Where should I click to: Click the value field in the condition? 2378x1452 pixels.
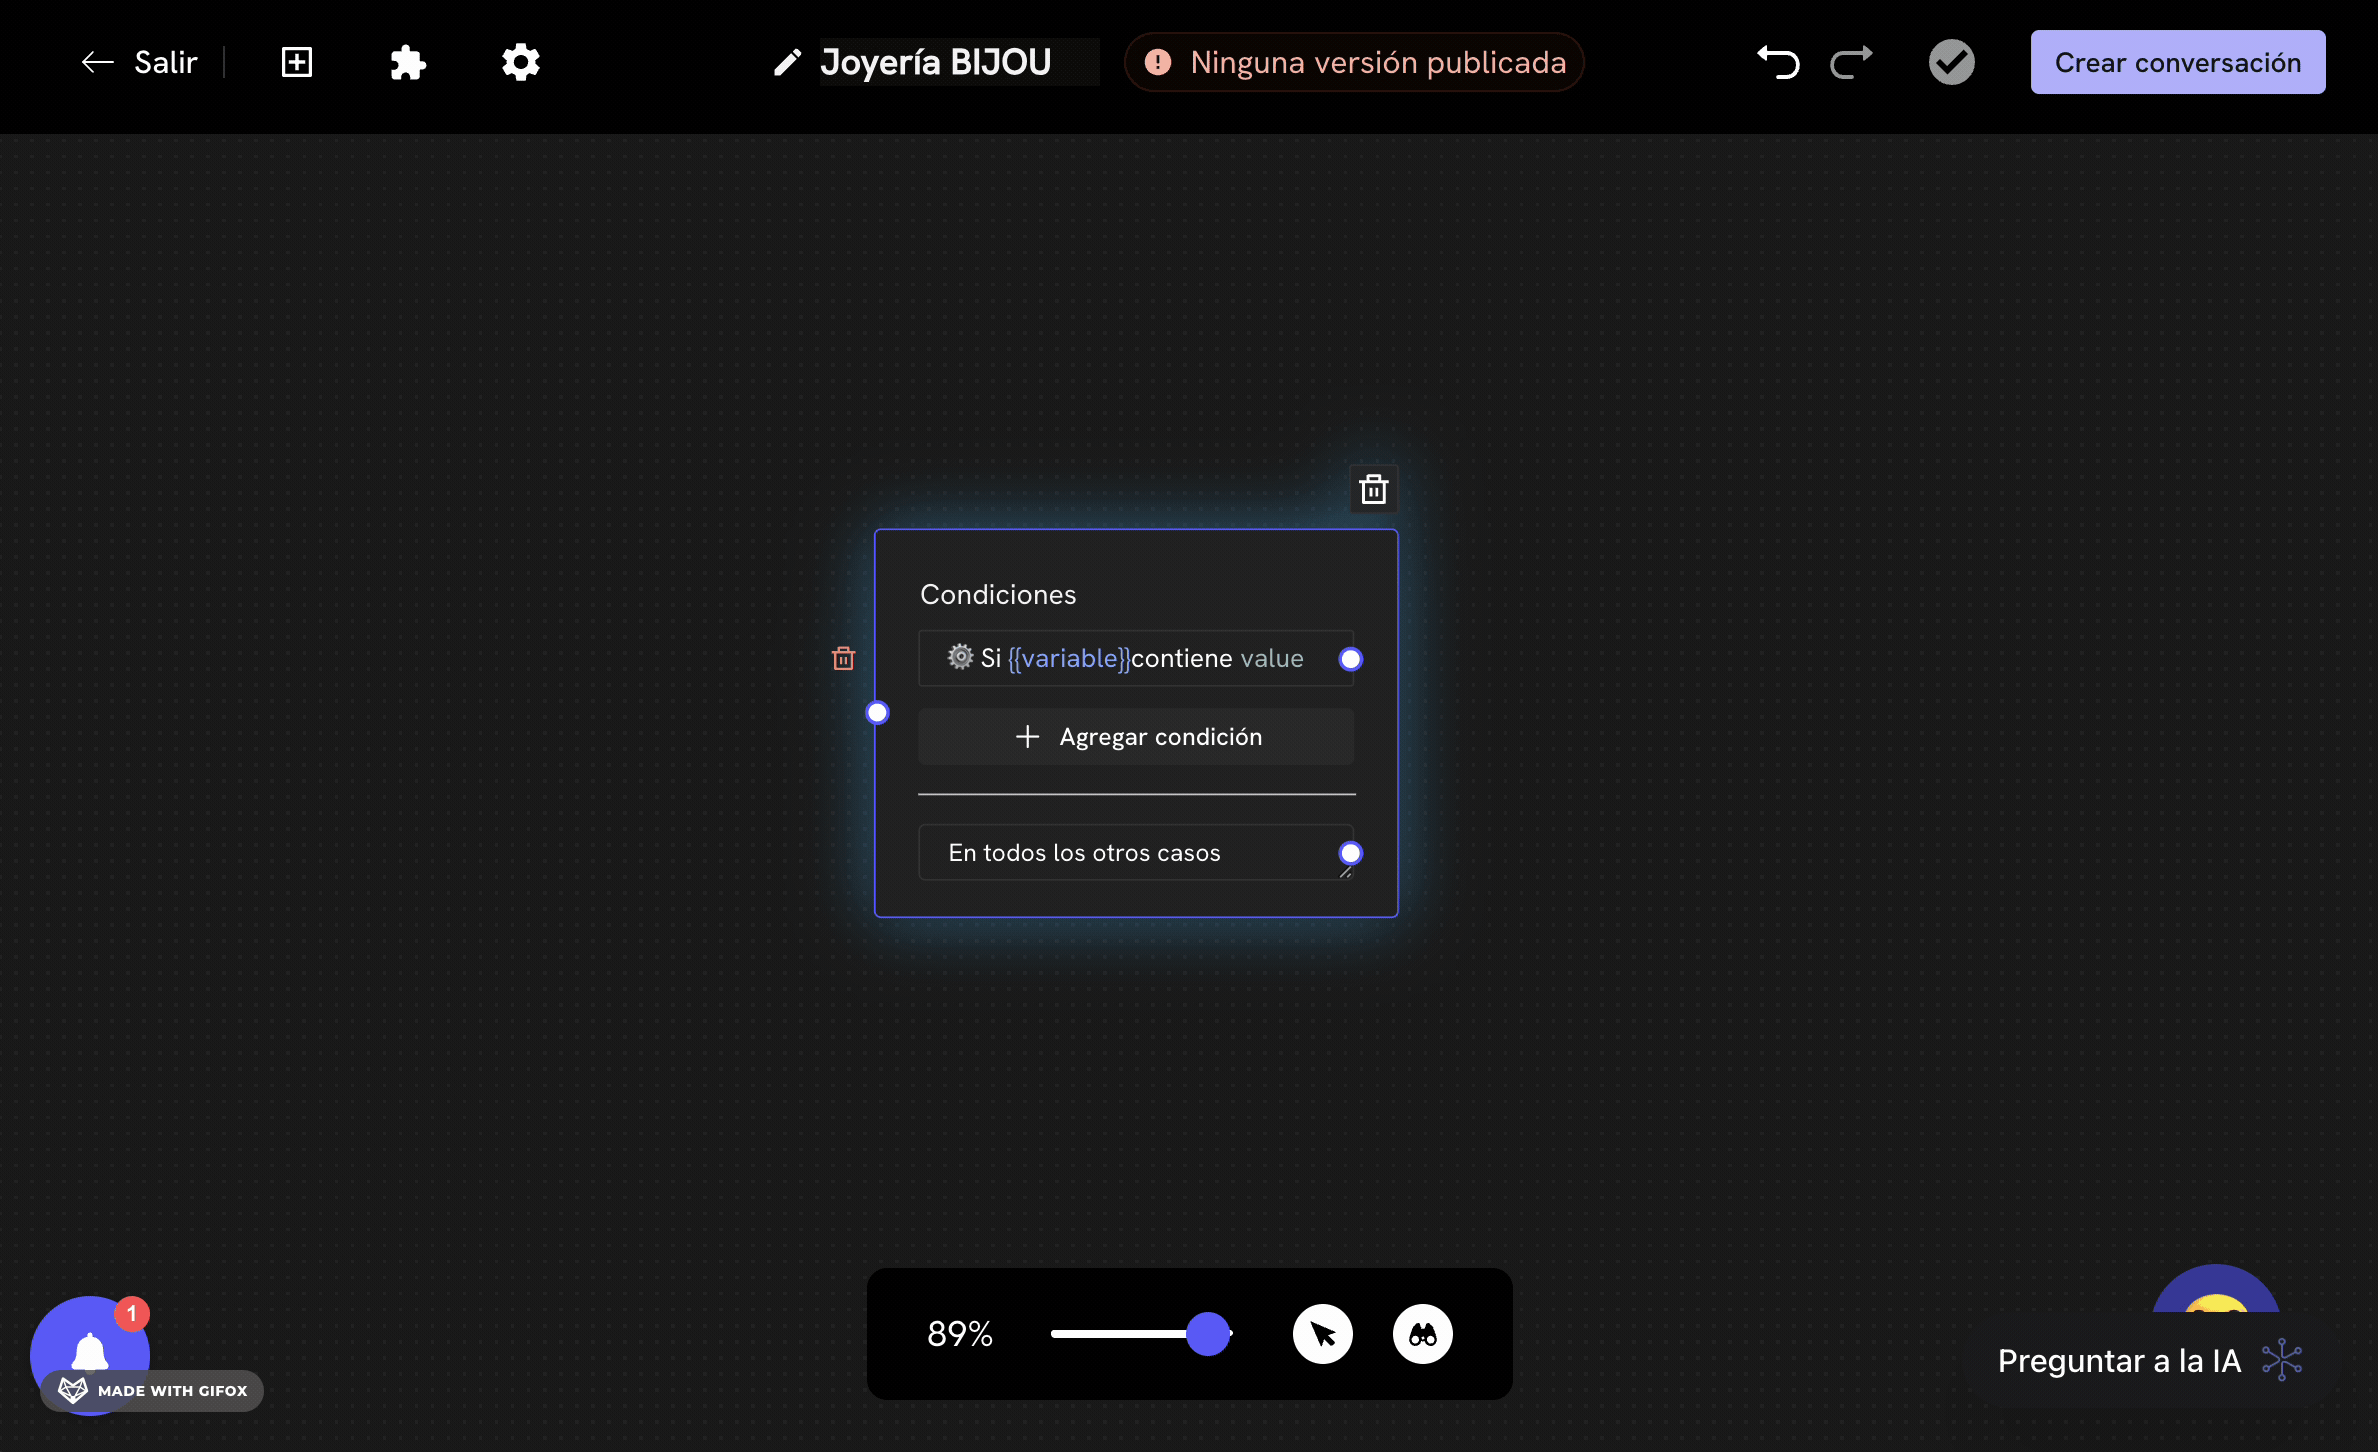tap(1271, 657)
